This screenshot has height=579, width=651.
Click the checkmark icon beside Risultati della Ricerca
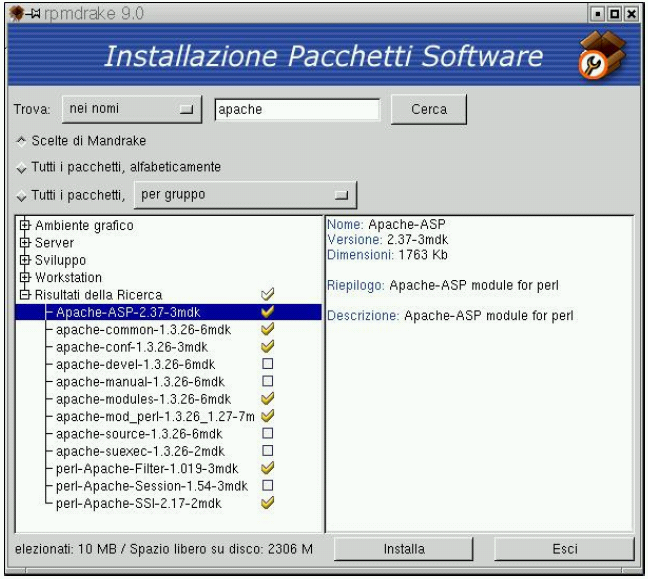pos(267,295)
